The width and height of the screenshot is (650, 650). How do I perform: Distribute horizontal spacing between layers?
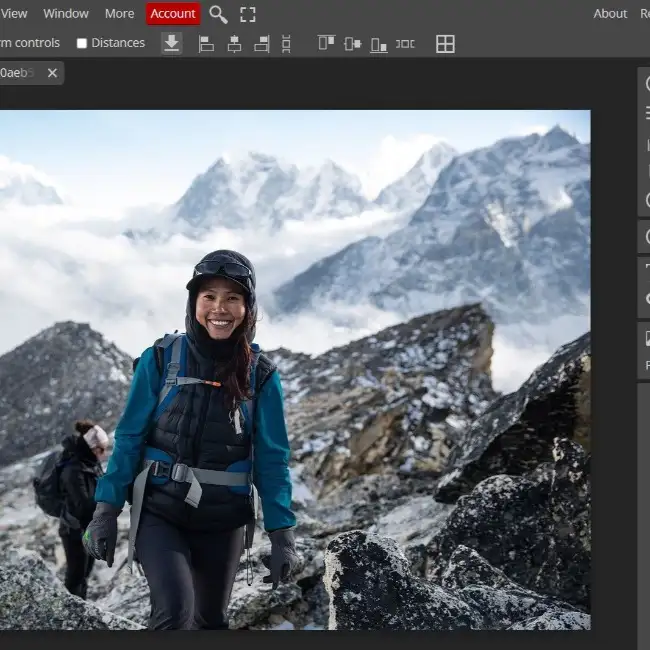tap(405, 44)
